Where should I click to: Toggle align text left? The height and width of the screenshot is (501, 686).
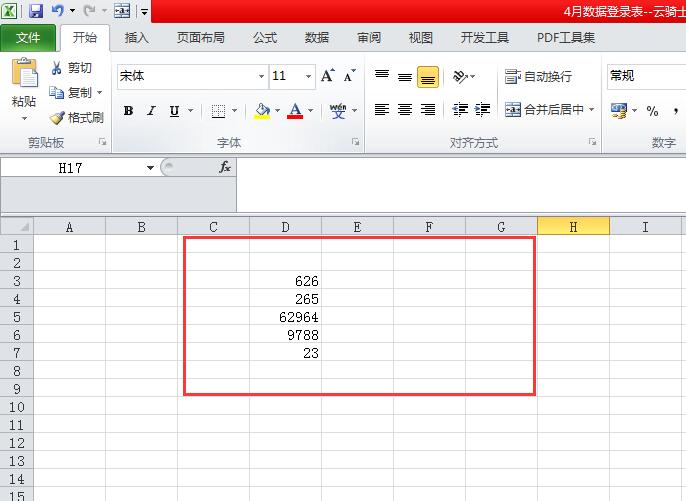click(x=382, y=109)
